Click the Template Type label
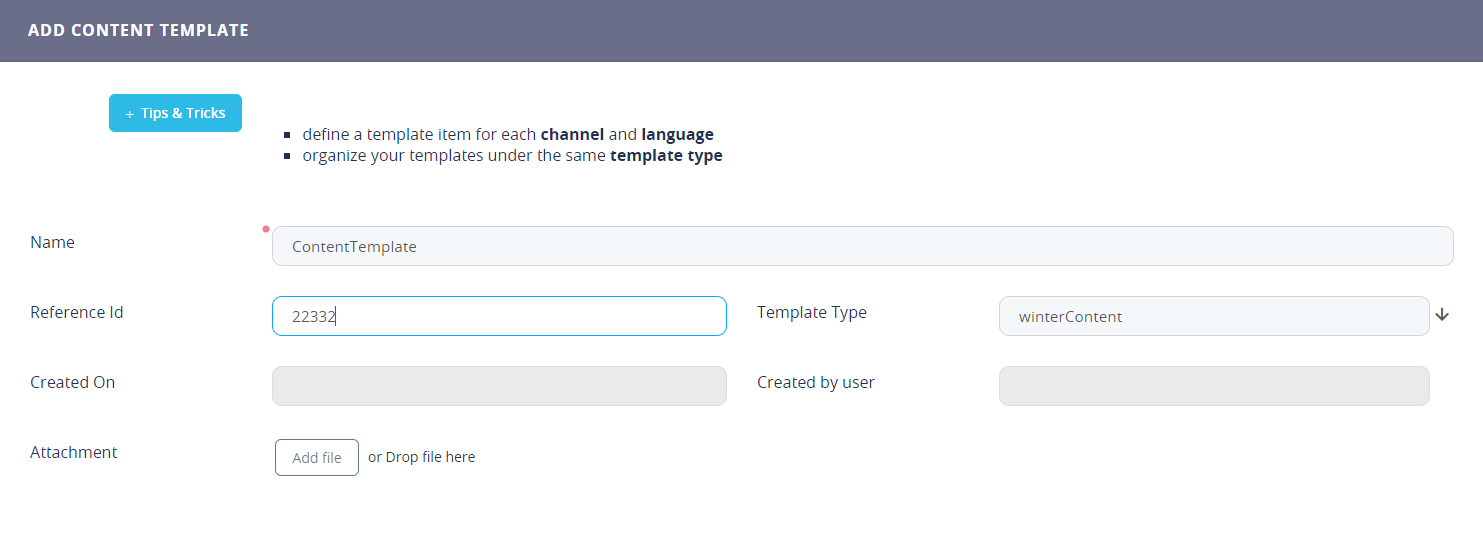The image size is (1483, 538). (x=811, y=312)
